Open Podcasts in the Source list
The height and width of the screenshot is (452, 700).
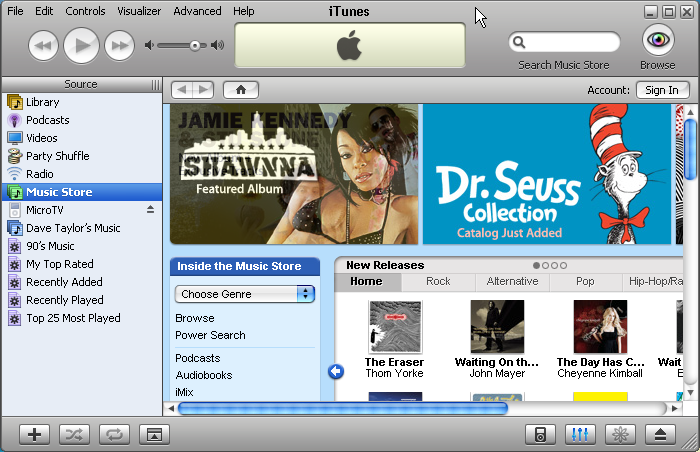coord(82,120)
